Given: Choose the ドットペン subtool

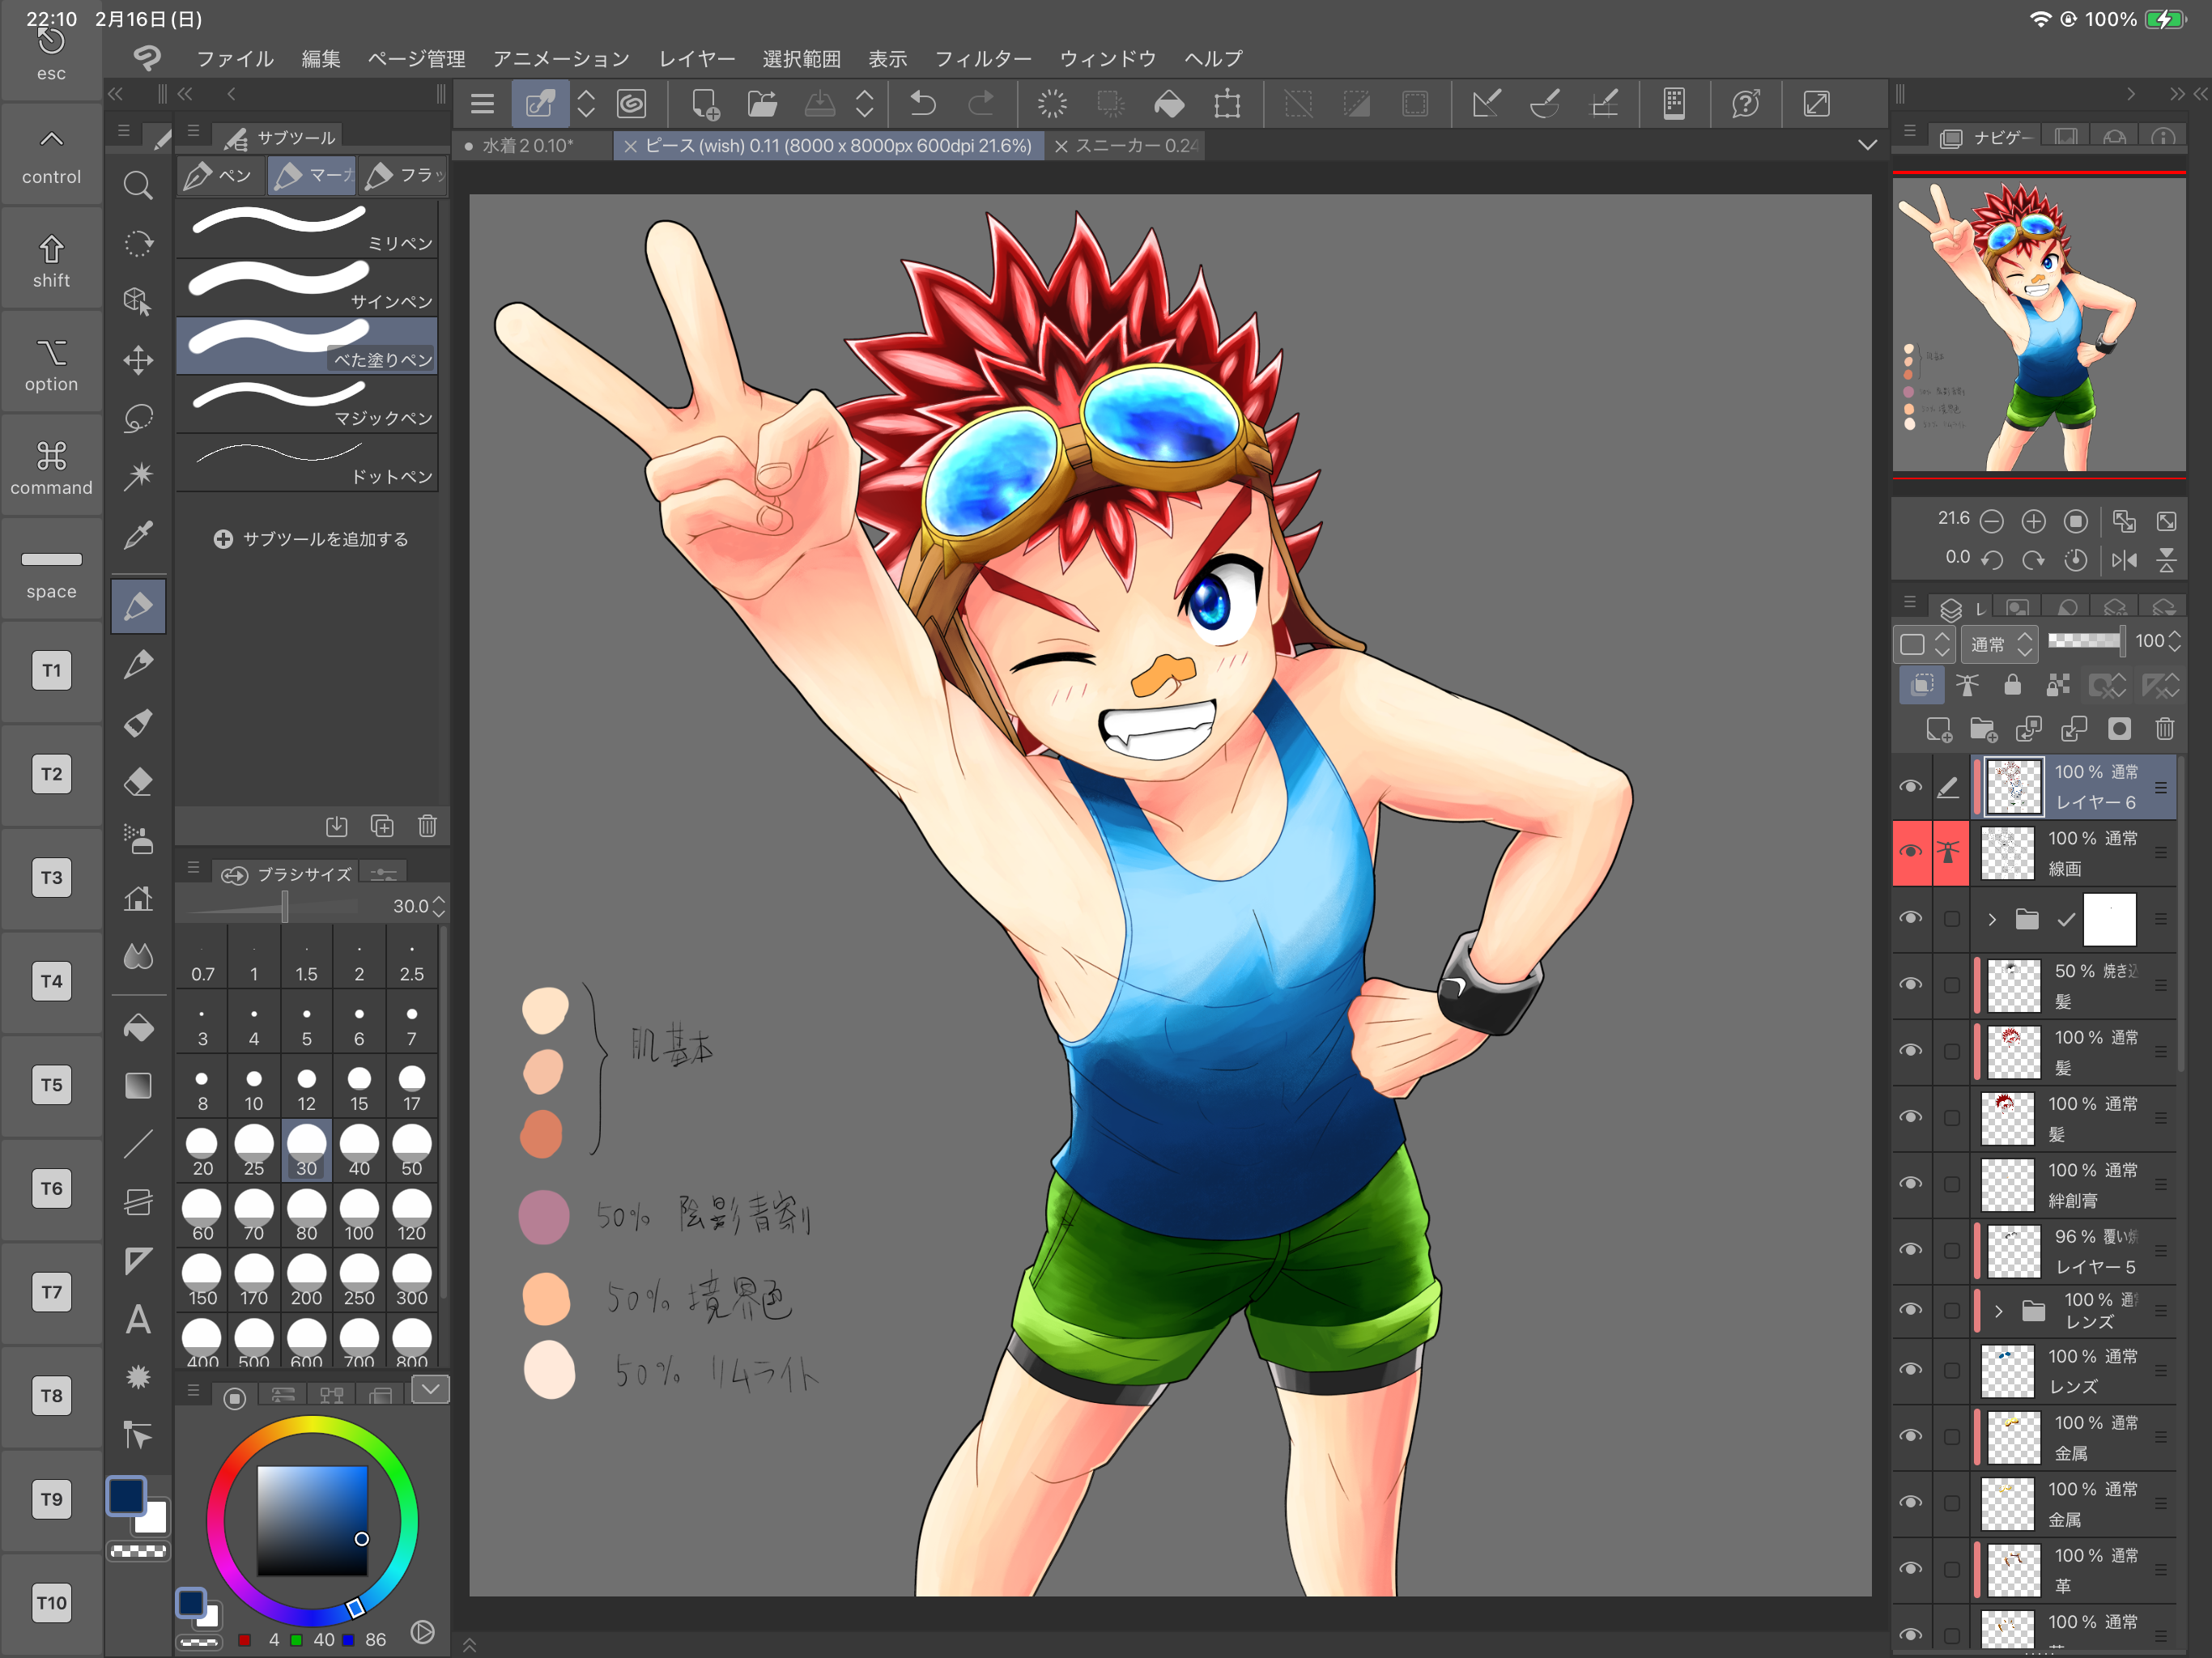Looking at the screenshot, I should pyautogui.click(x=308, y=462).
